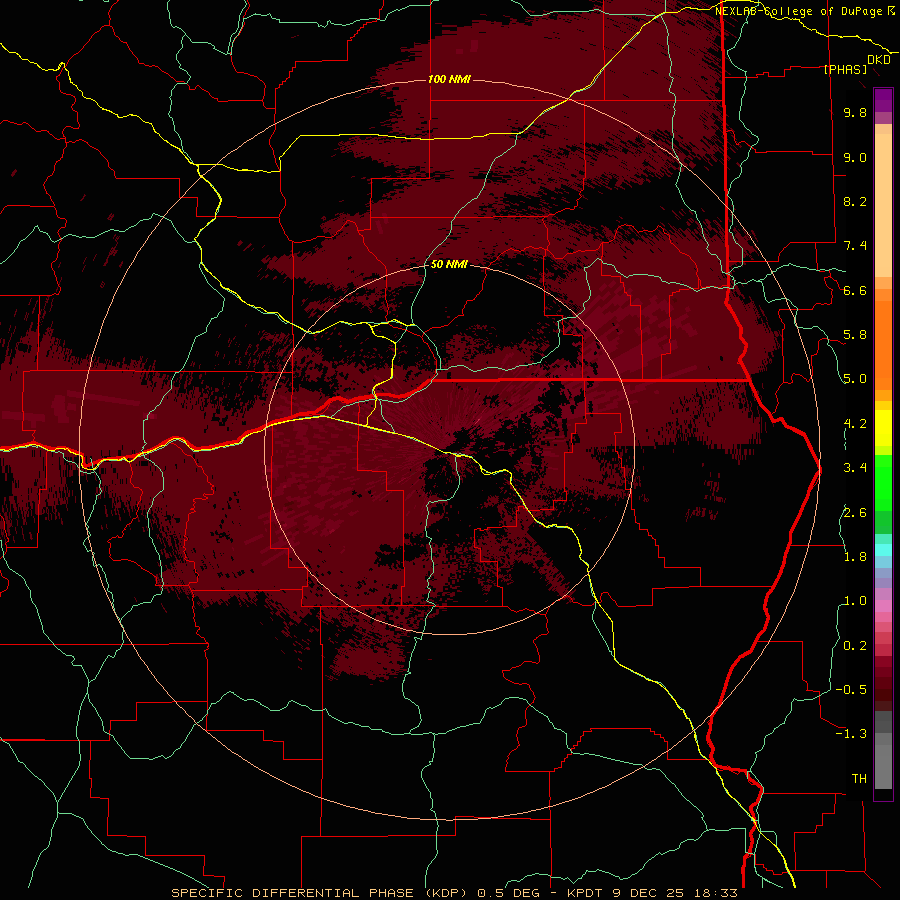Click the 4.2 color scale value
Screen dimensions: 900x900
pyautogui.click(x=855, y=424)
